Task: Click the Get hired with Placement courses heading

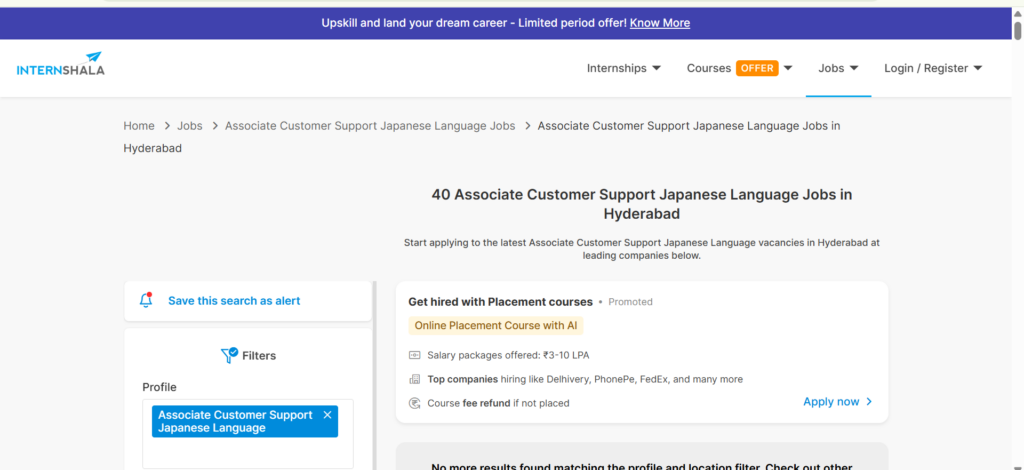Action: (500, 302)
